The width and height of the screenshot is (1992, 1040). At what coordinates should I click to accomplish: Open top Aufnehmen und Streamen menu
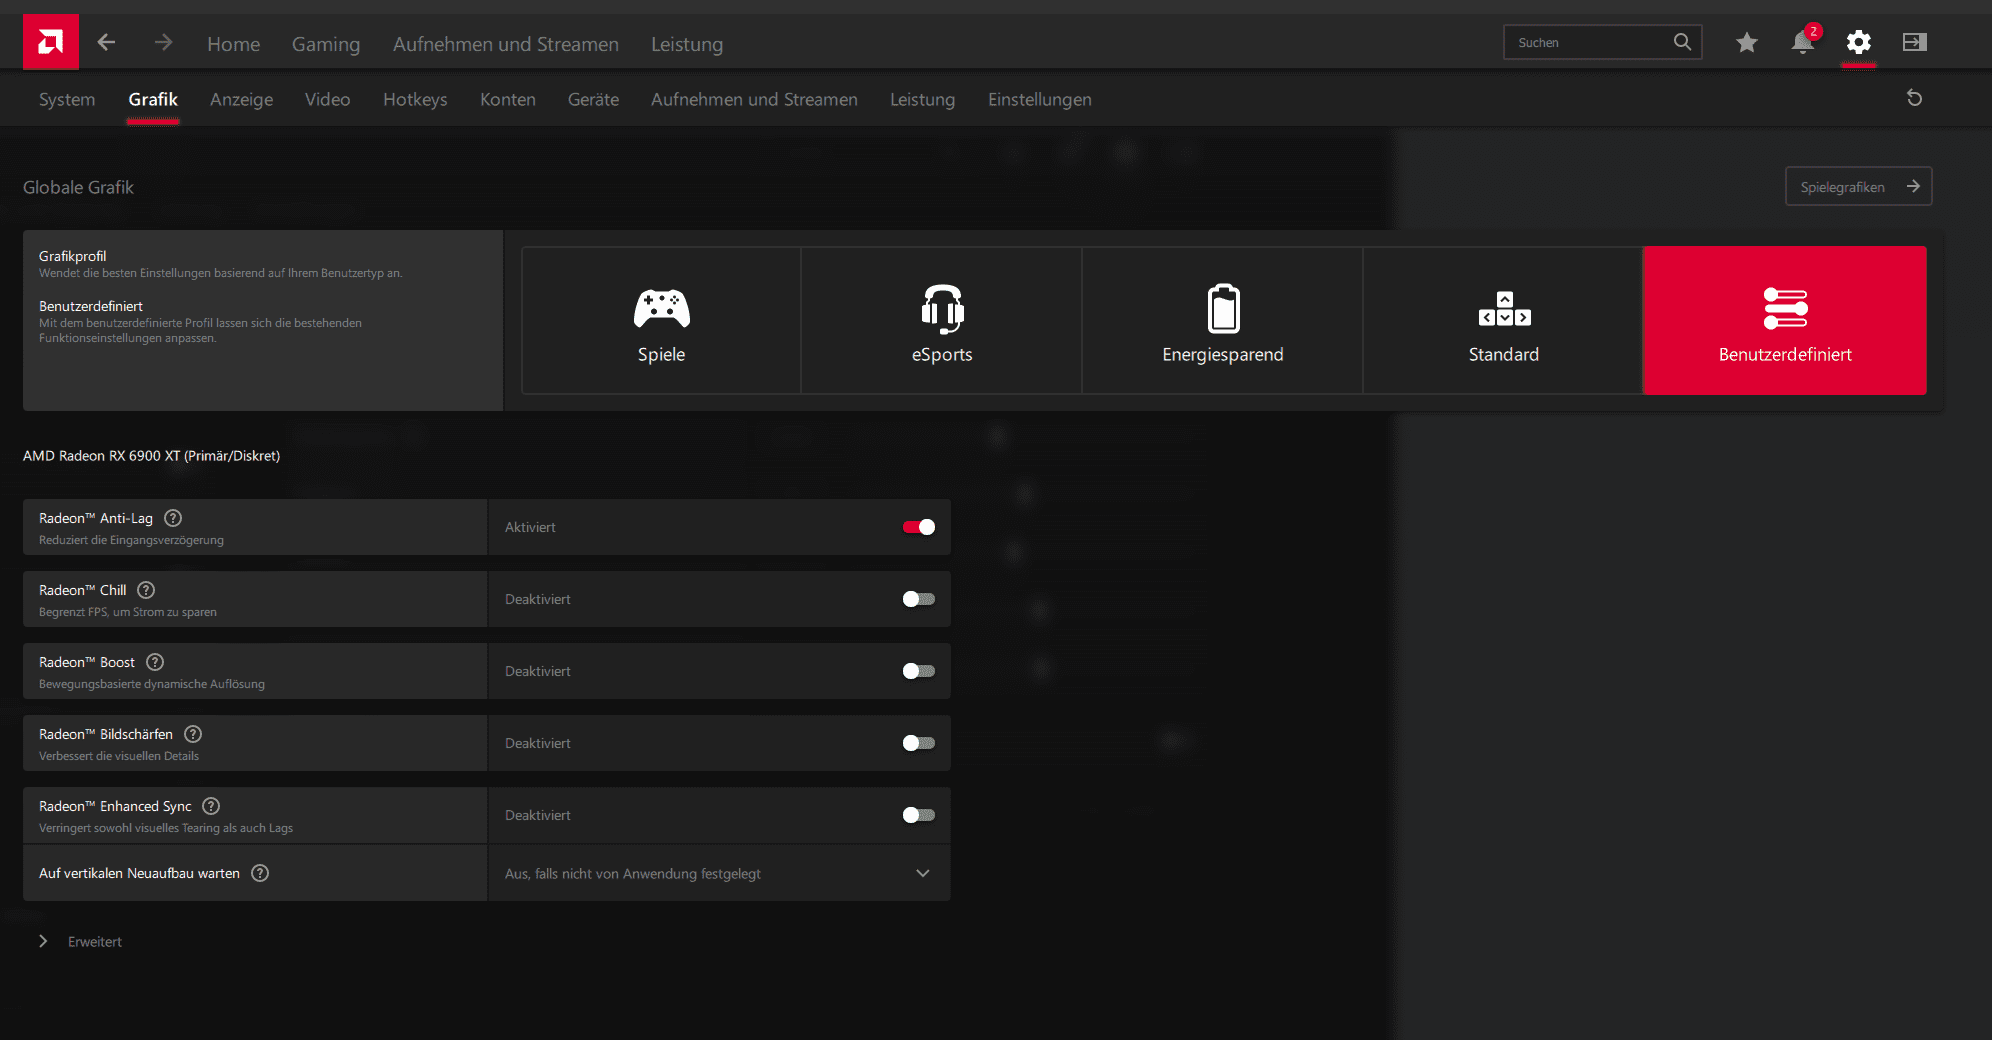[506, 44]
